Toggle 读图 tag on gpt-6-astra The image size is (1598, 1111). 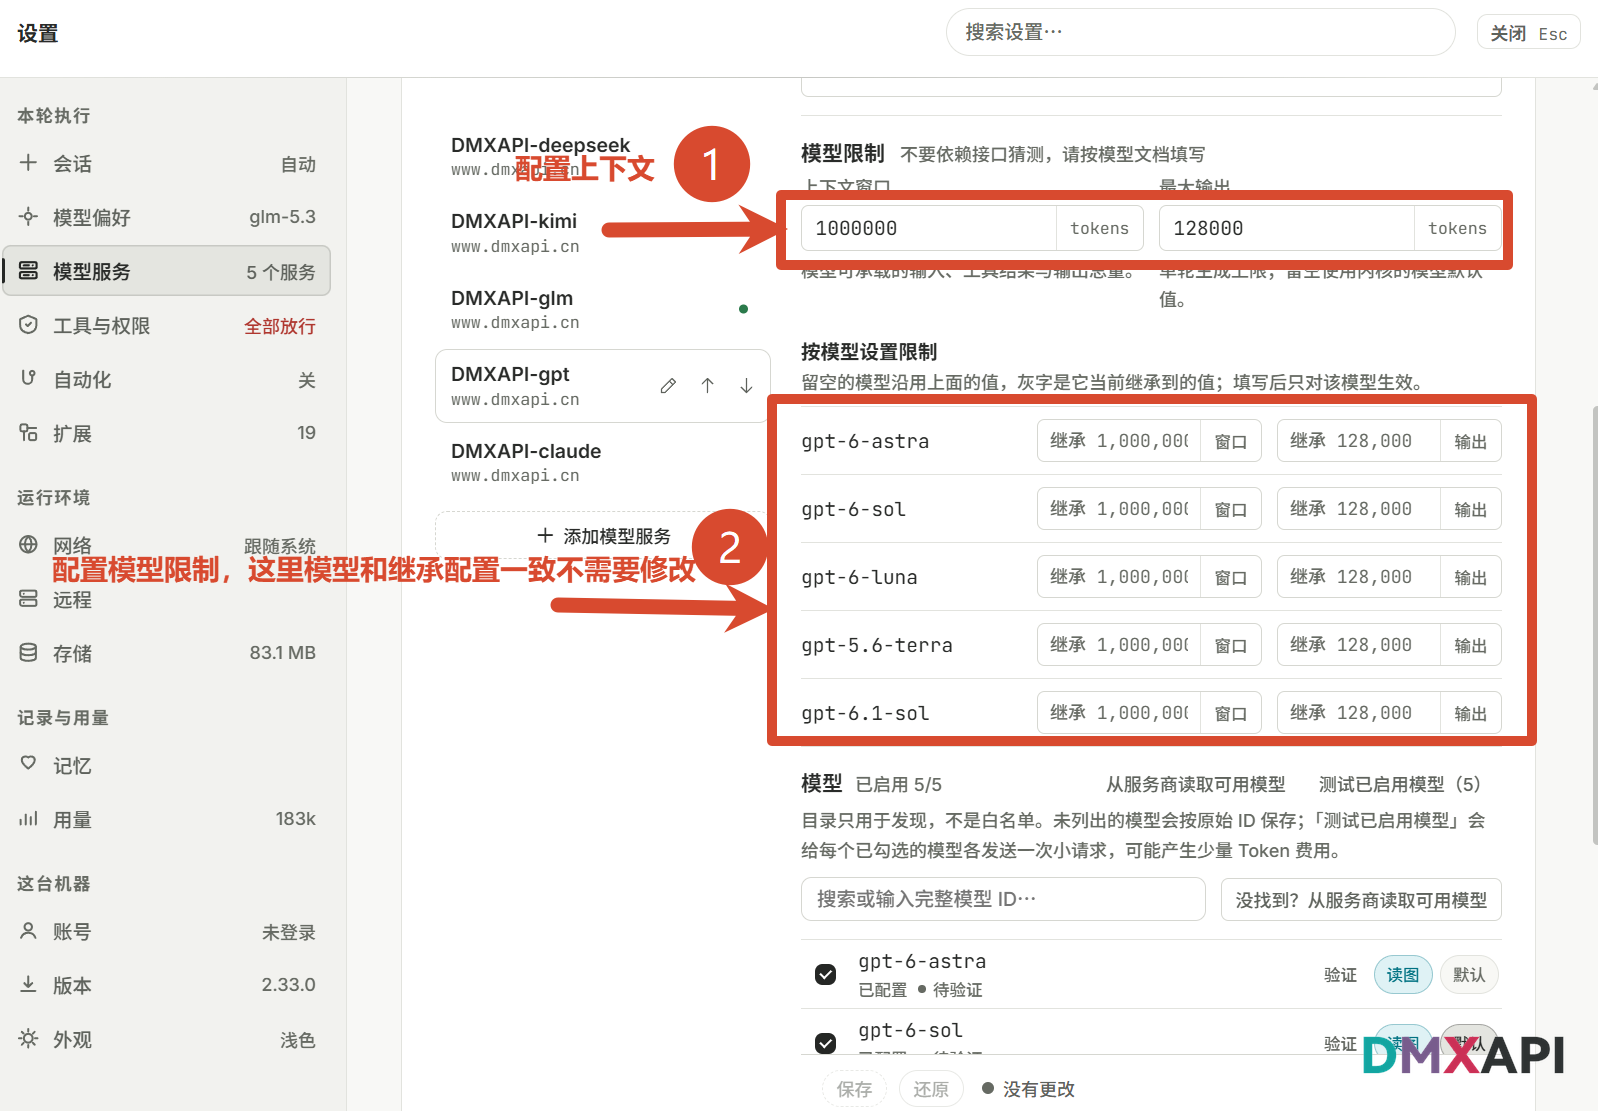click(x=1403, y=974)
